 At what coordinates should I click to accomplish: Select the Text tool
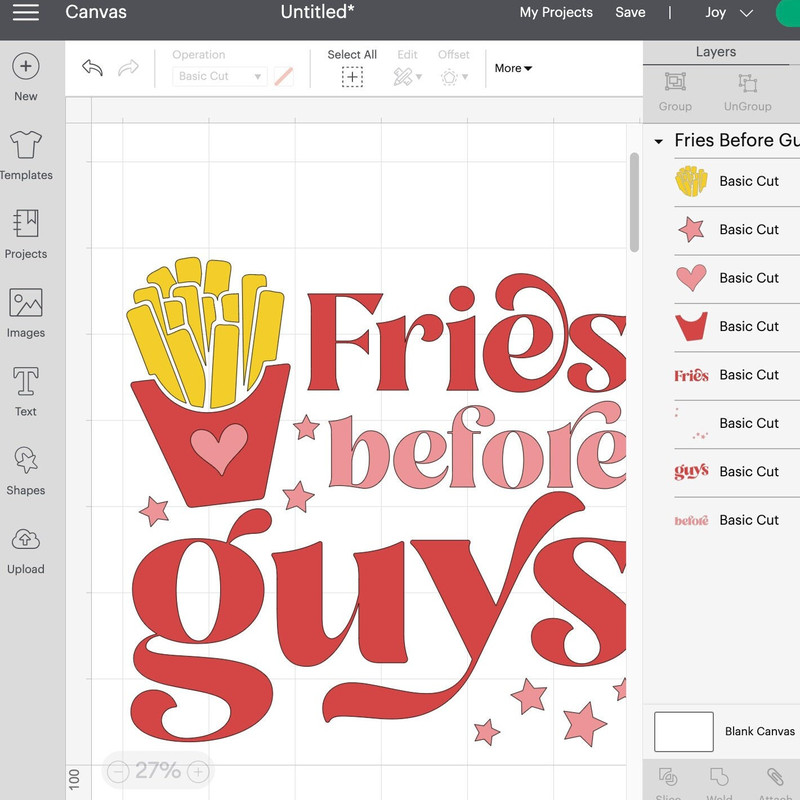(25, 382)
